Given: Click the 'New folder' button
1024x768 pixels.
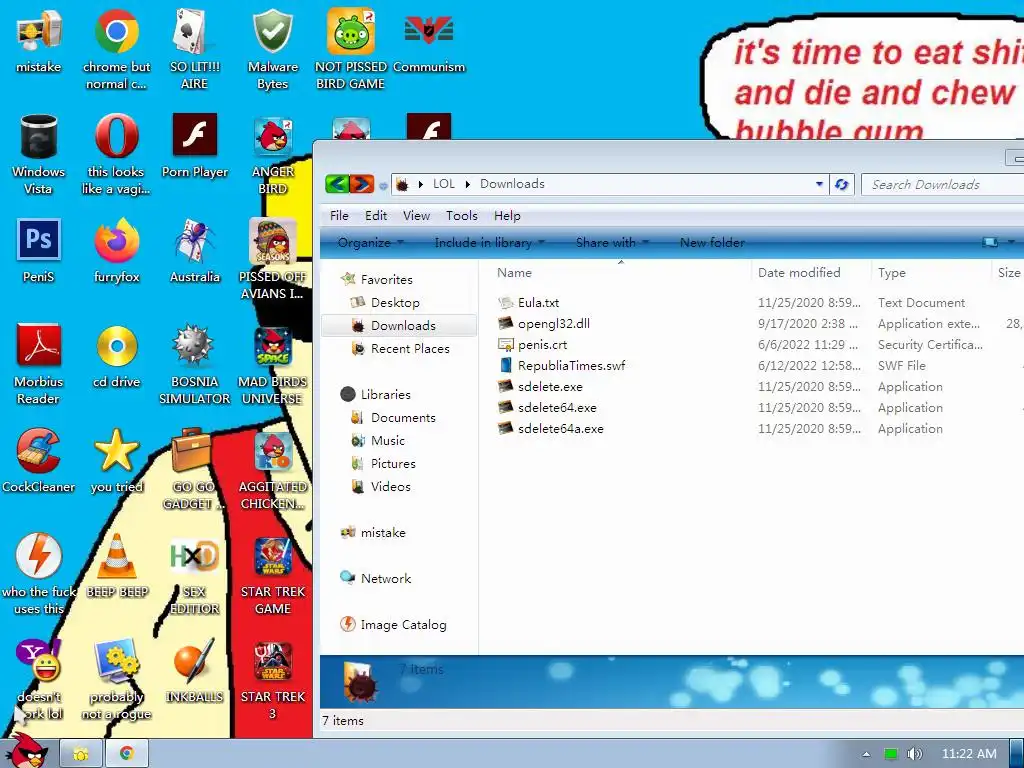Looking at the screenshot, I should tap(712, 242).
